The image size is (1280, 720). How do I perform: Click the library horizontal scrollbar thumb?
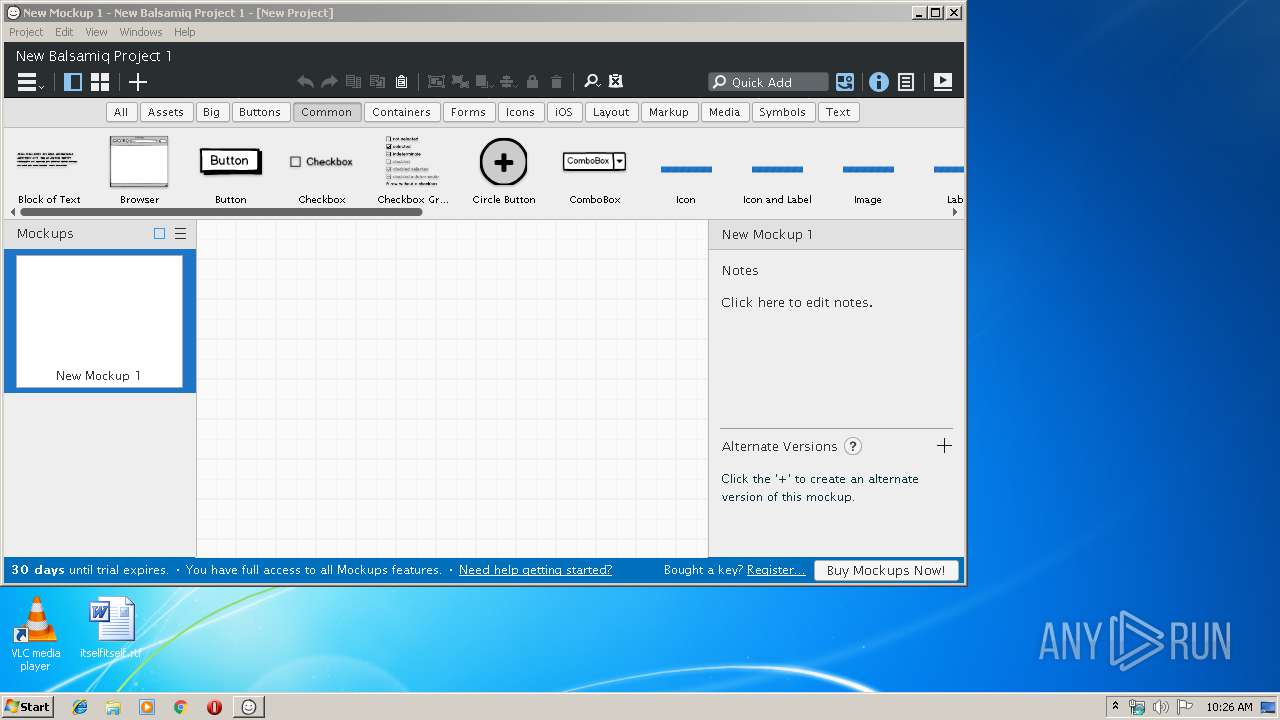(221, 212)
